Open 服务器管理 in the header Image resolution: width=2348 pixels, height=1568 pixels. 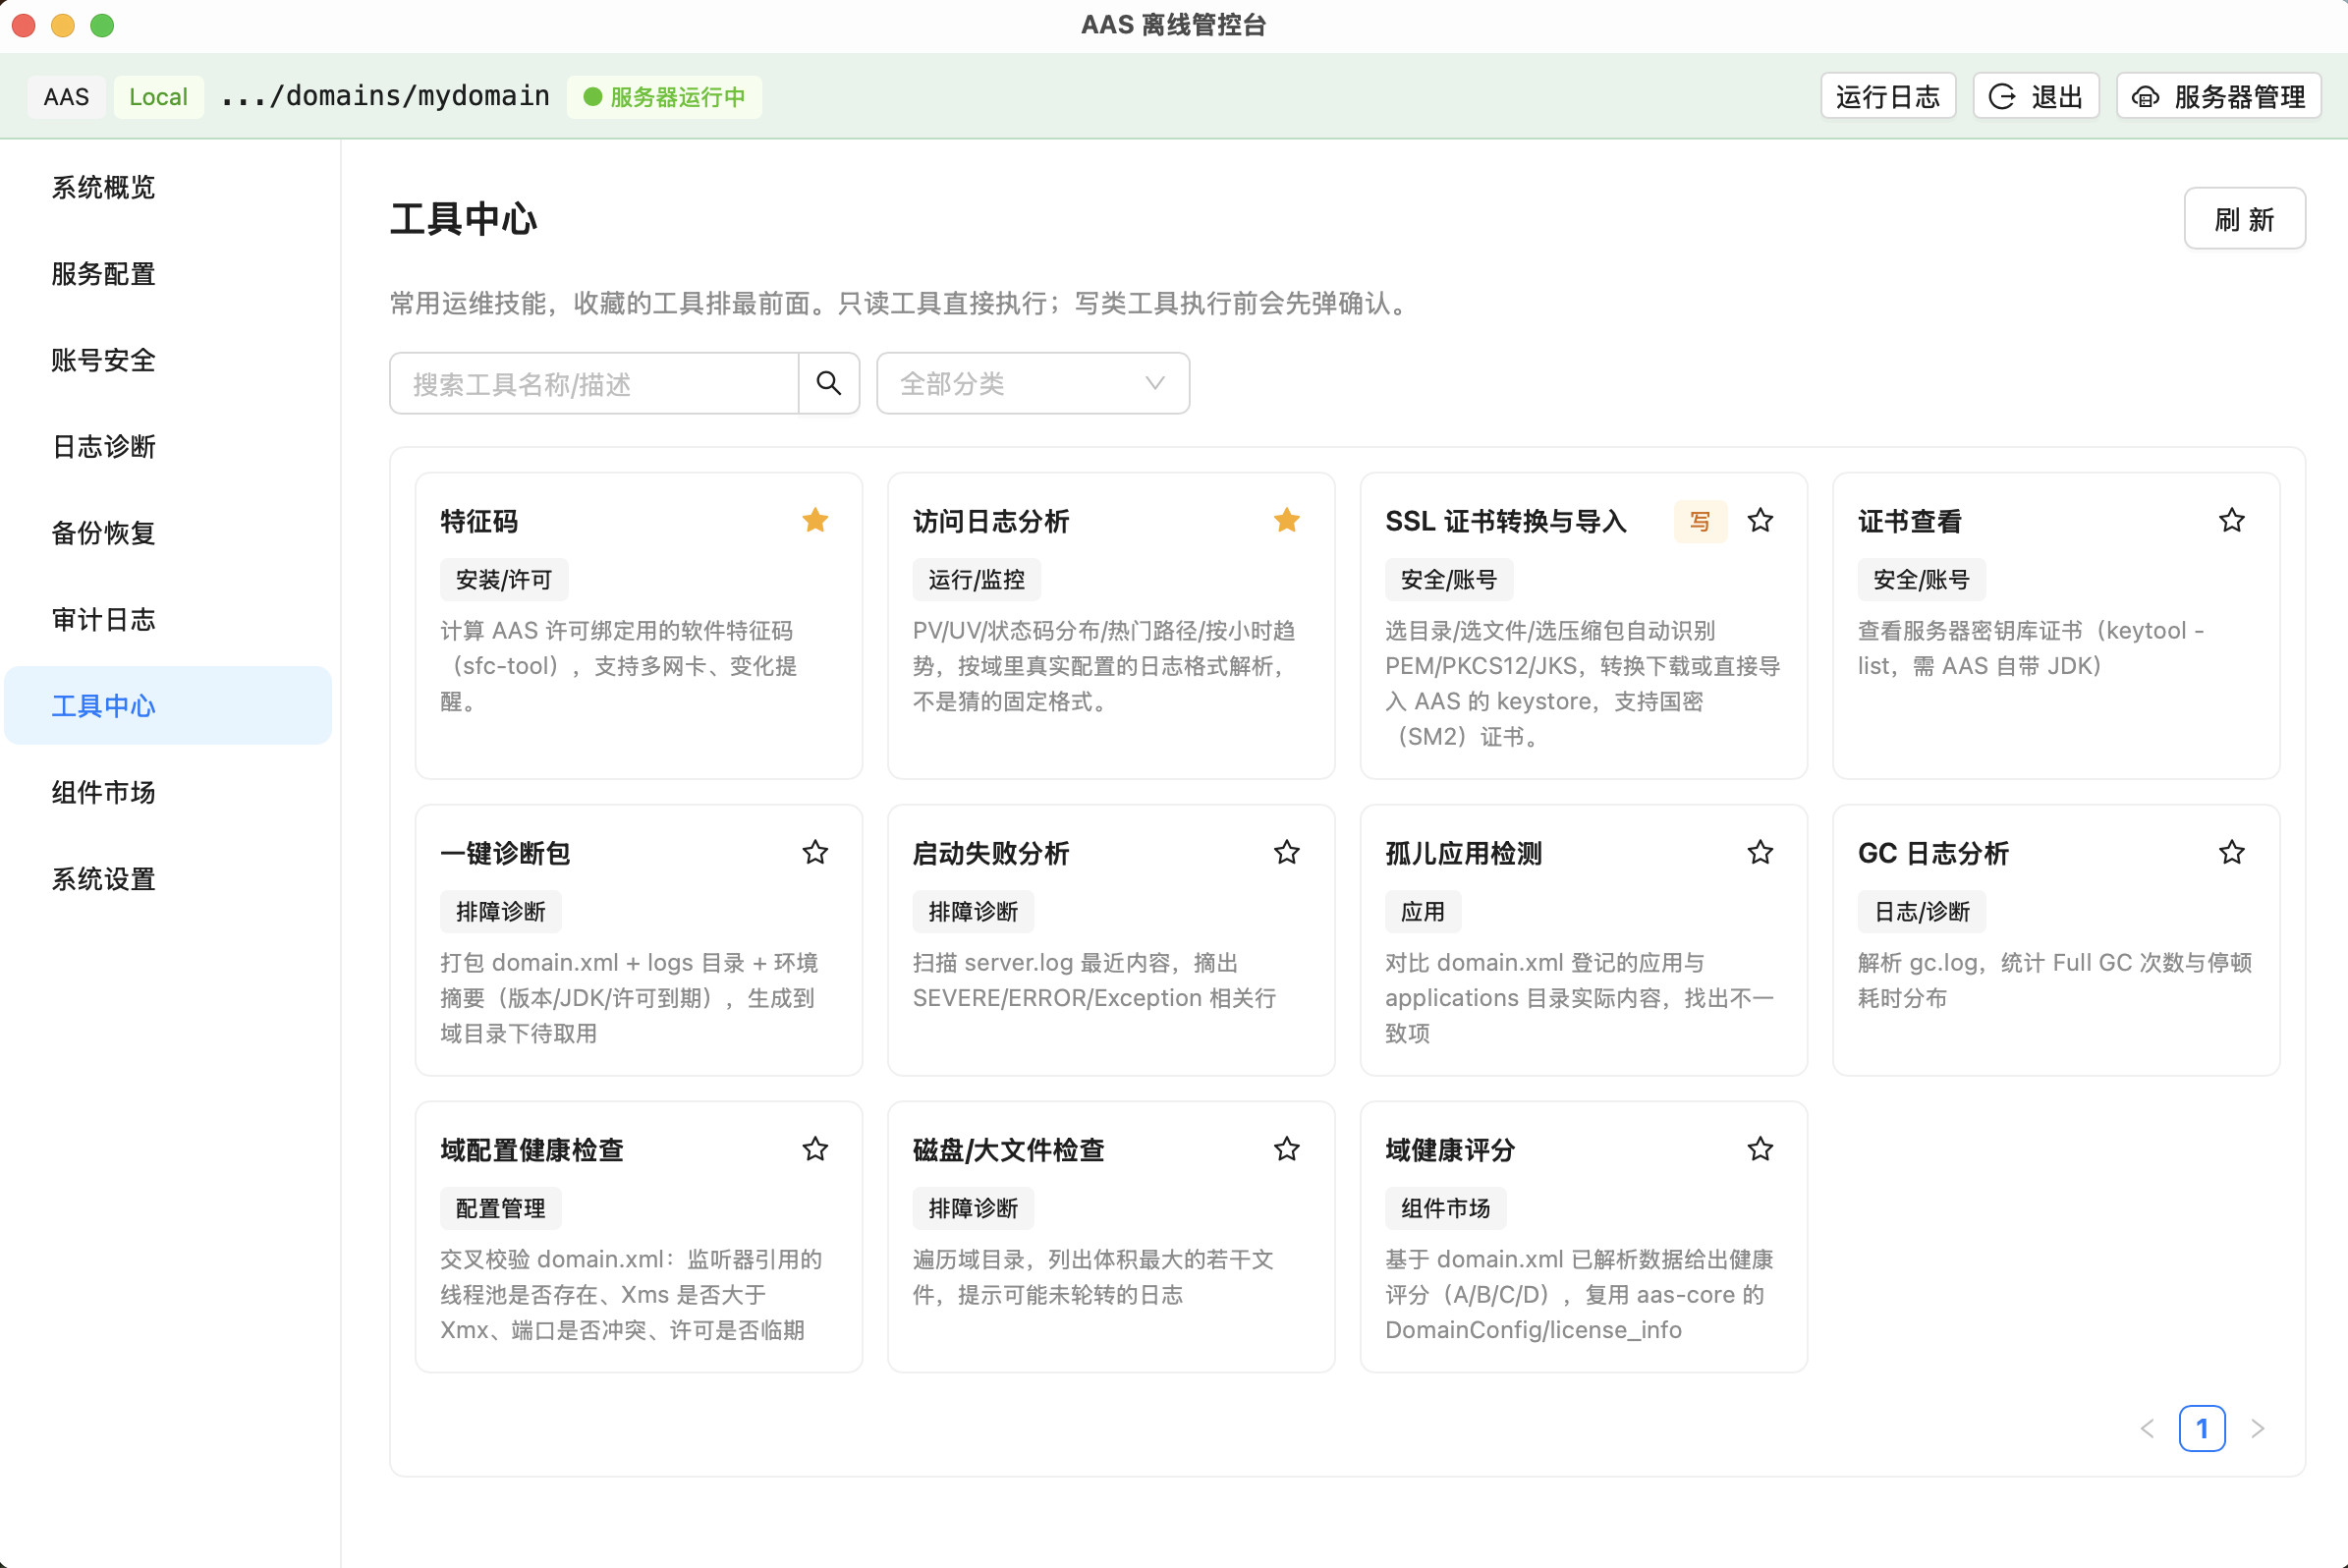coord(2219,97)
